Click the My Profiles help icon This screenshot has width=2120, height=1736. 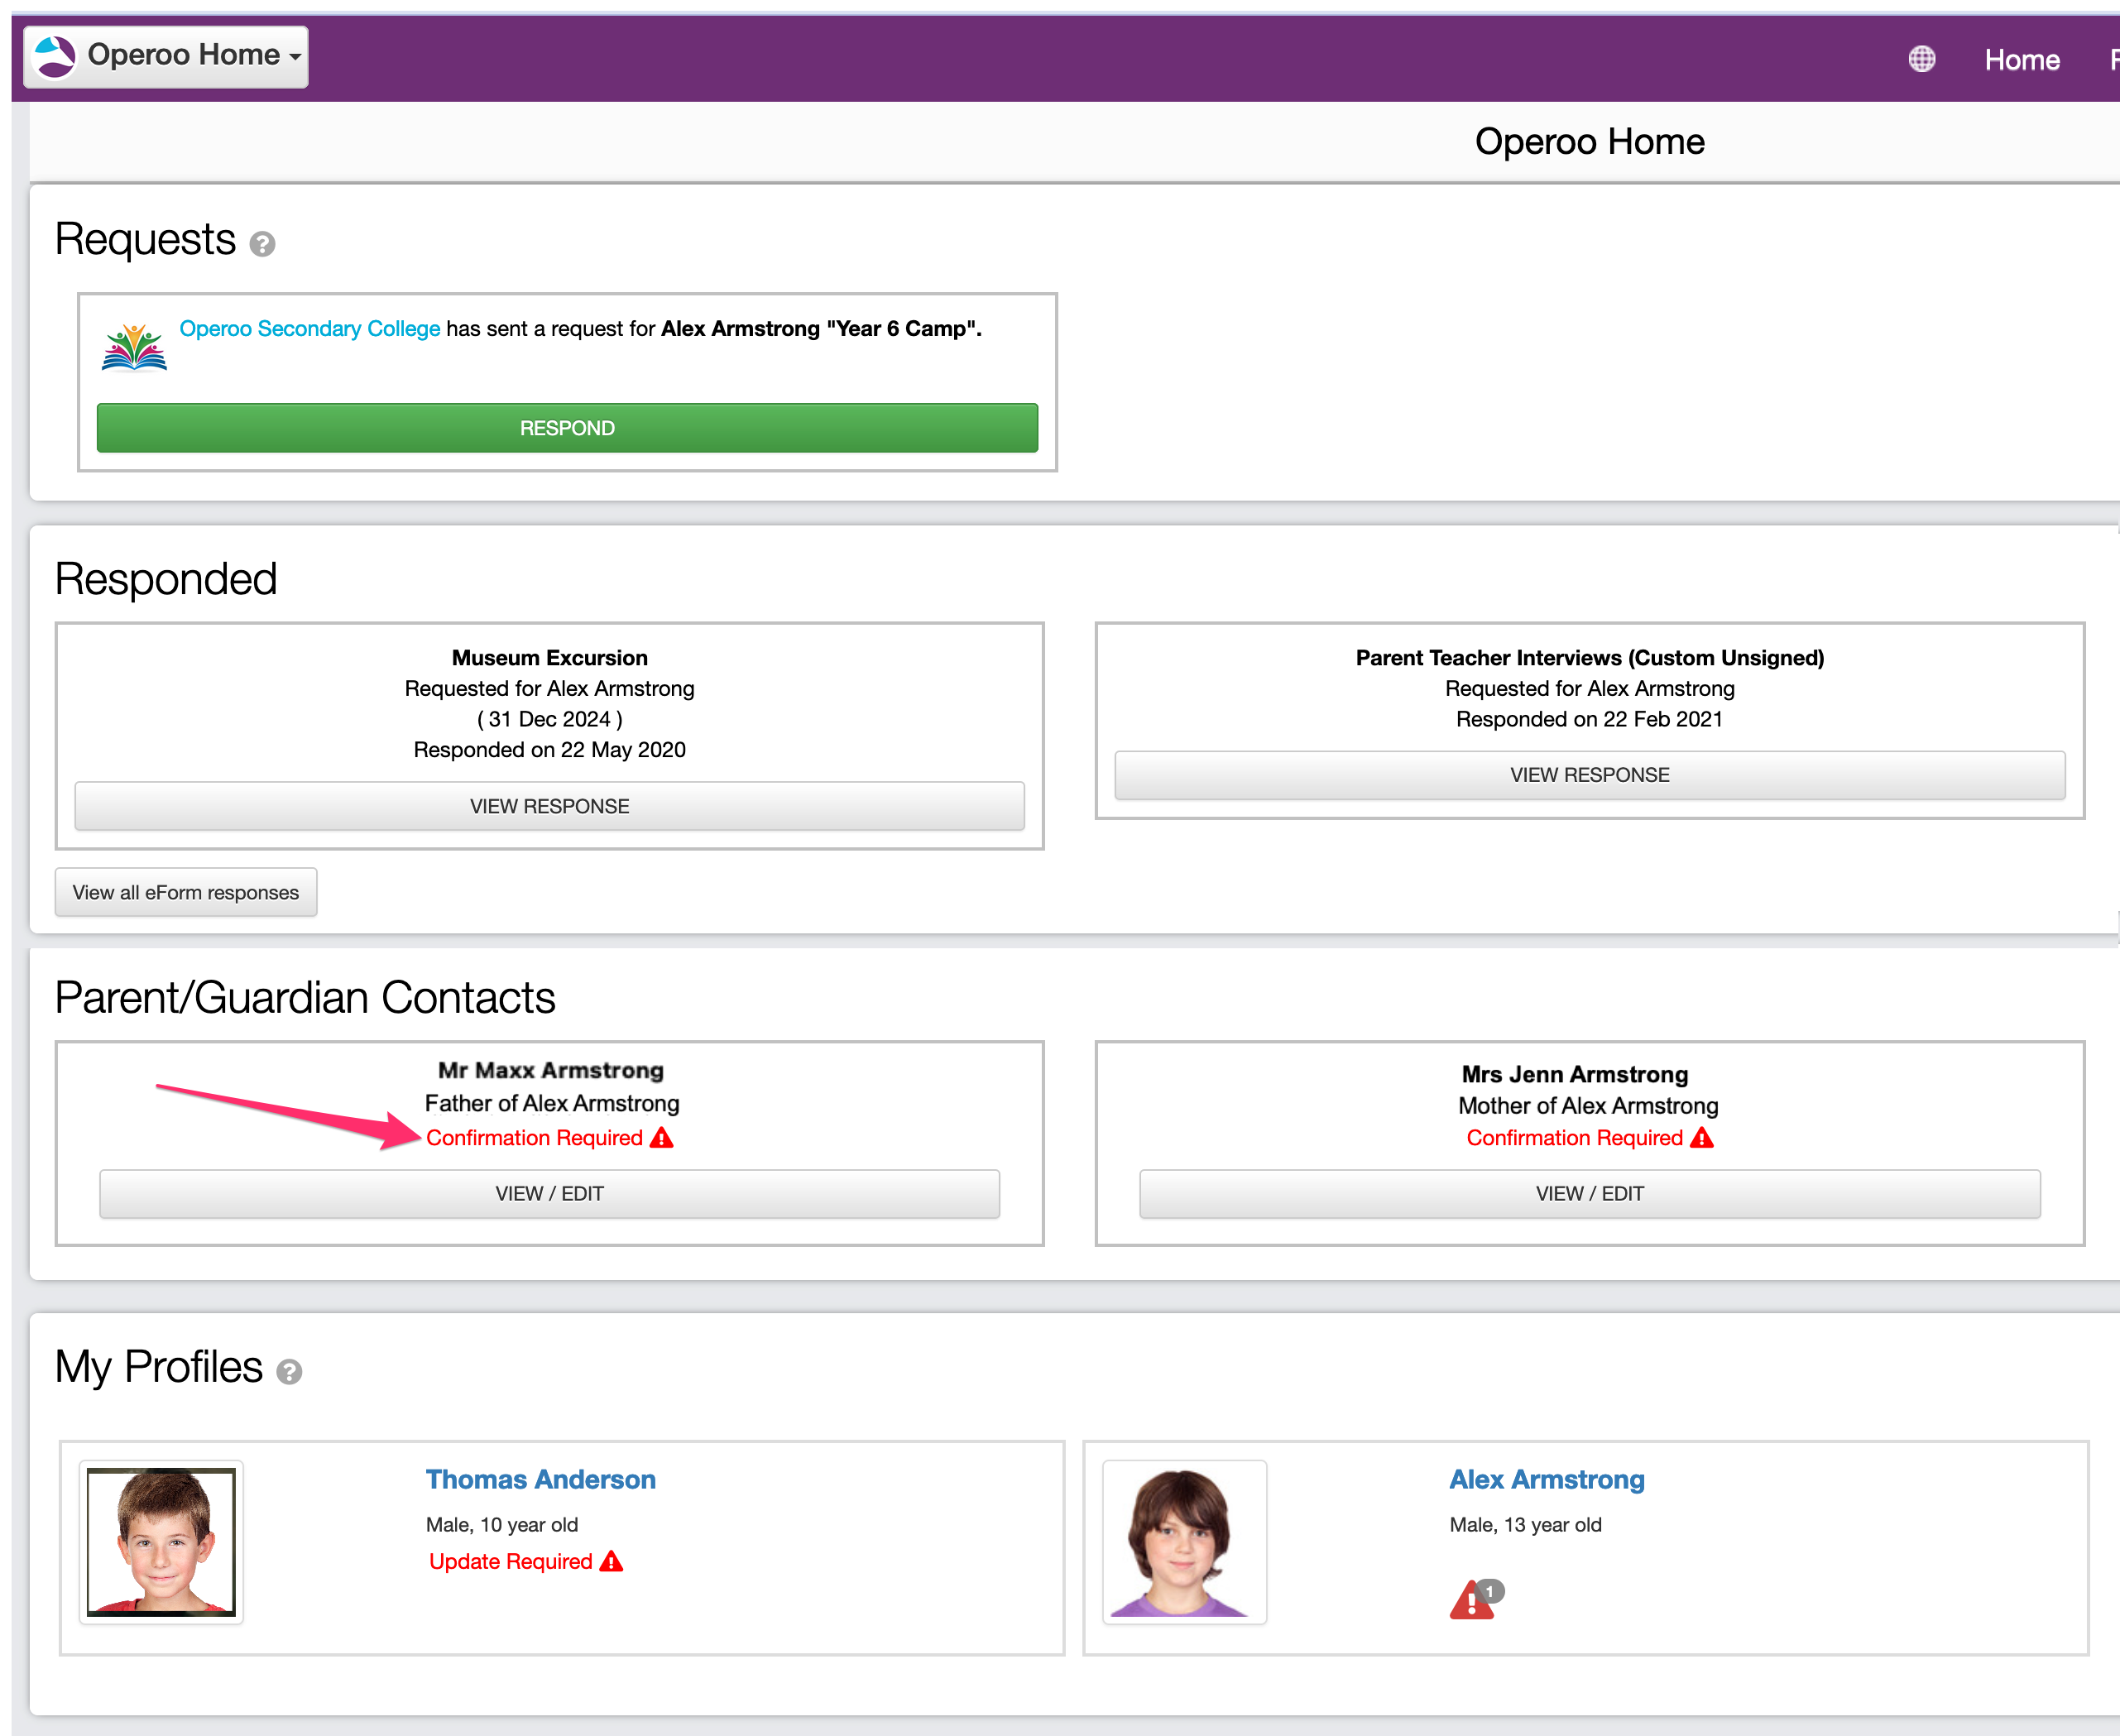[289, 1372]
